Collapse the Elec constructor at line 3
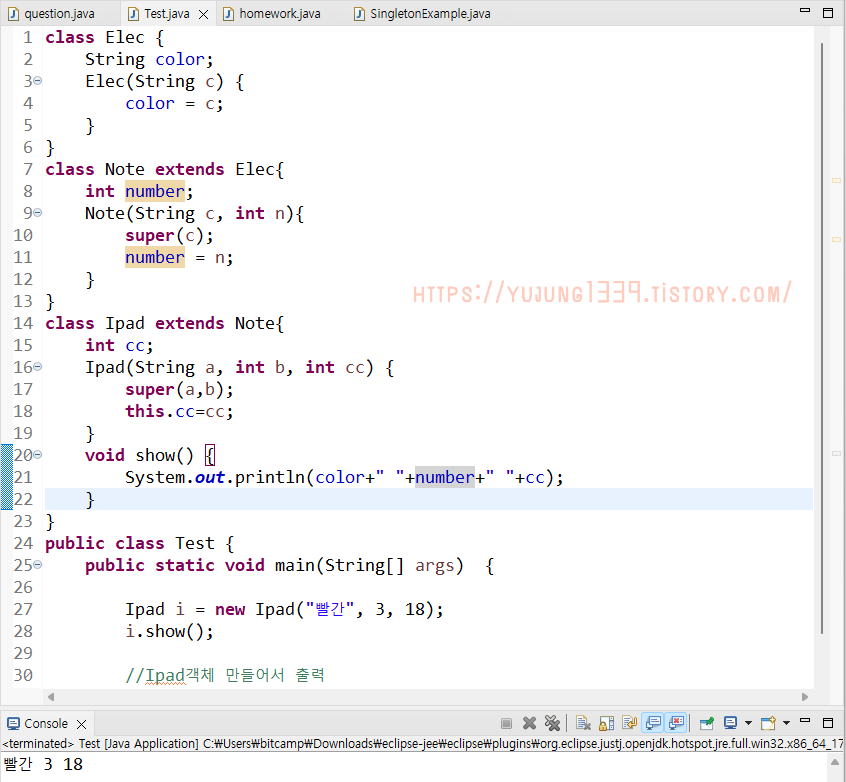 click(37, 81)
